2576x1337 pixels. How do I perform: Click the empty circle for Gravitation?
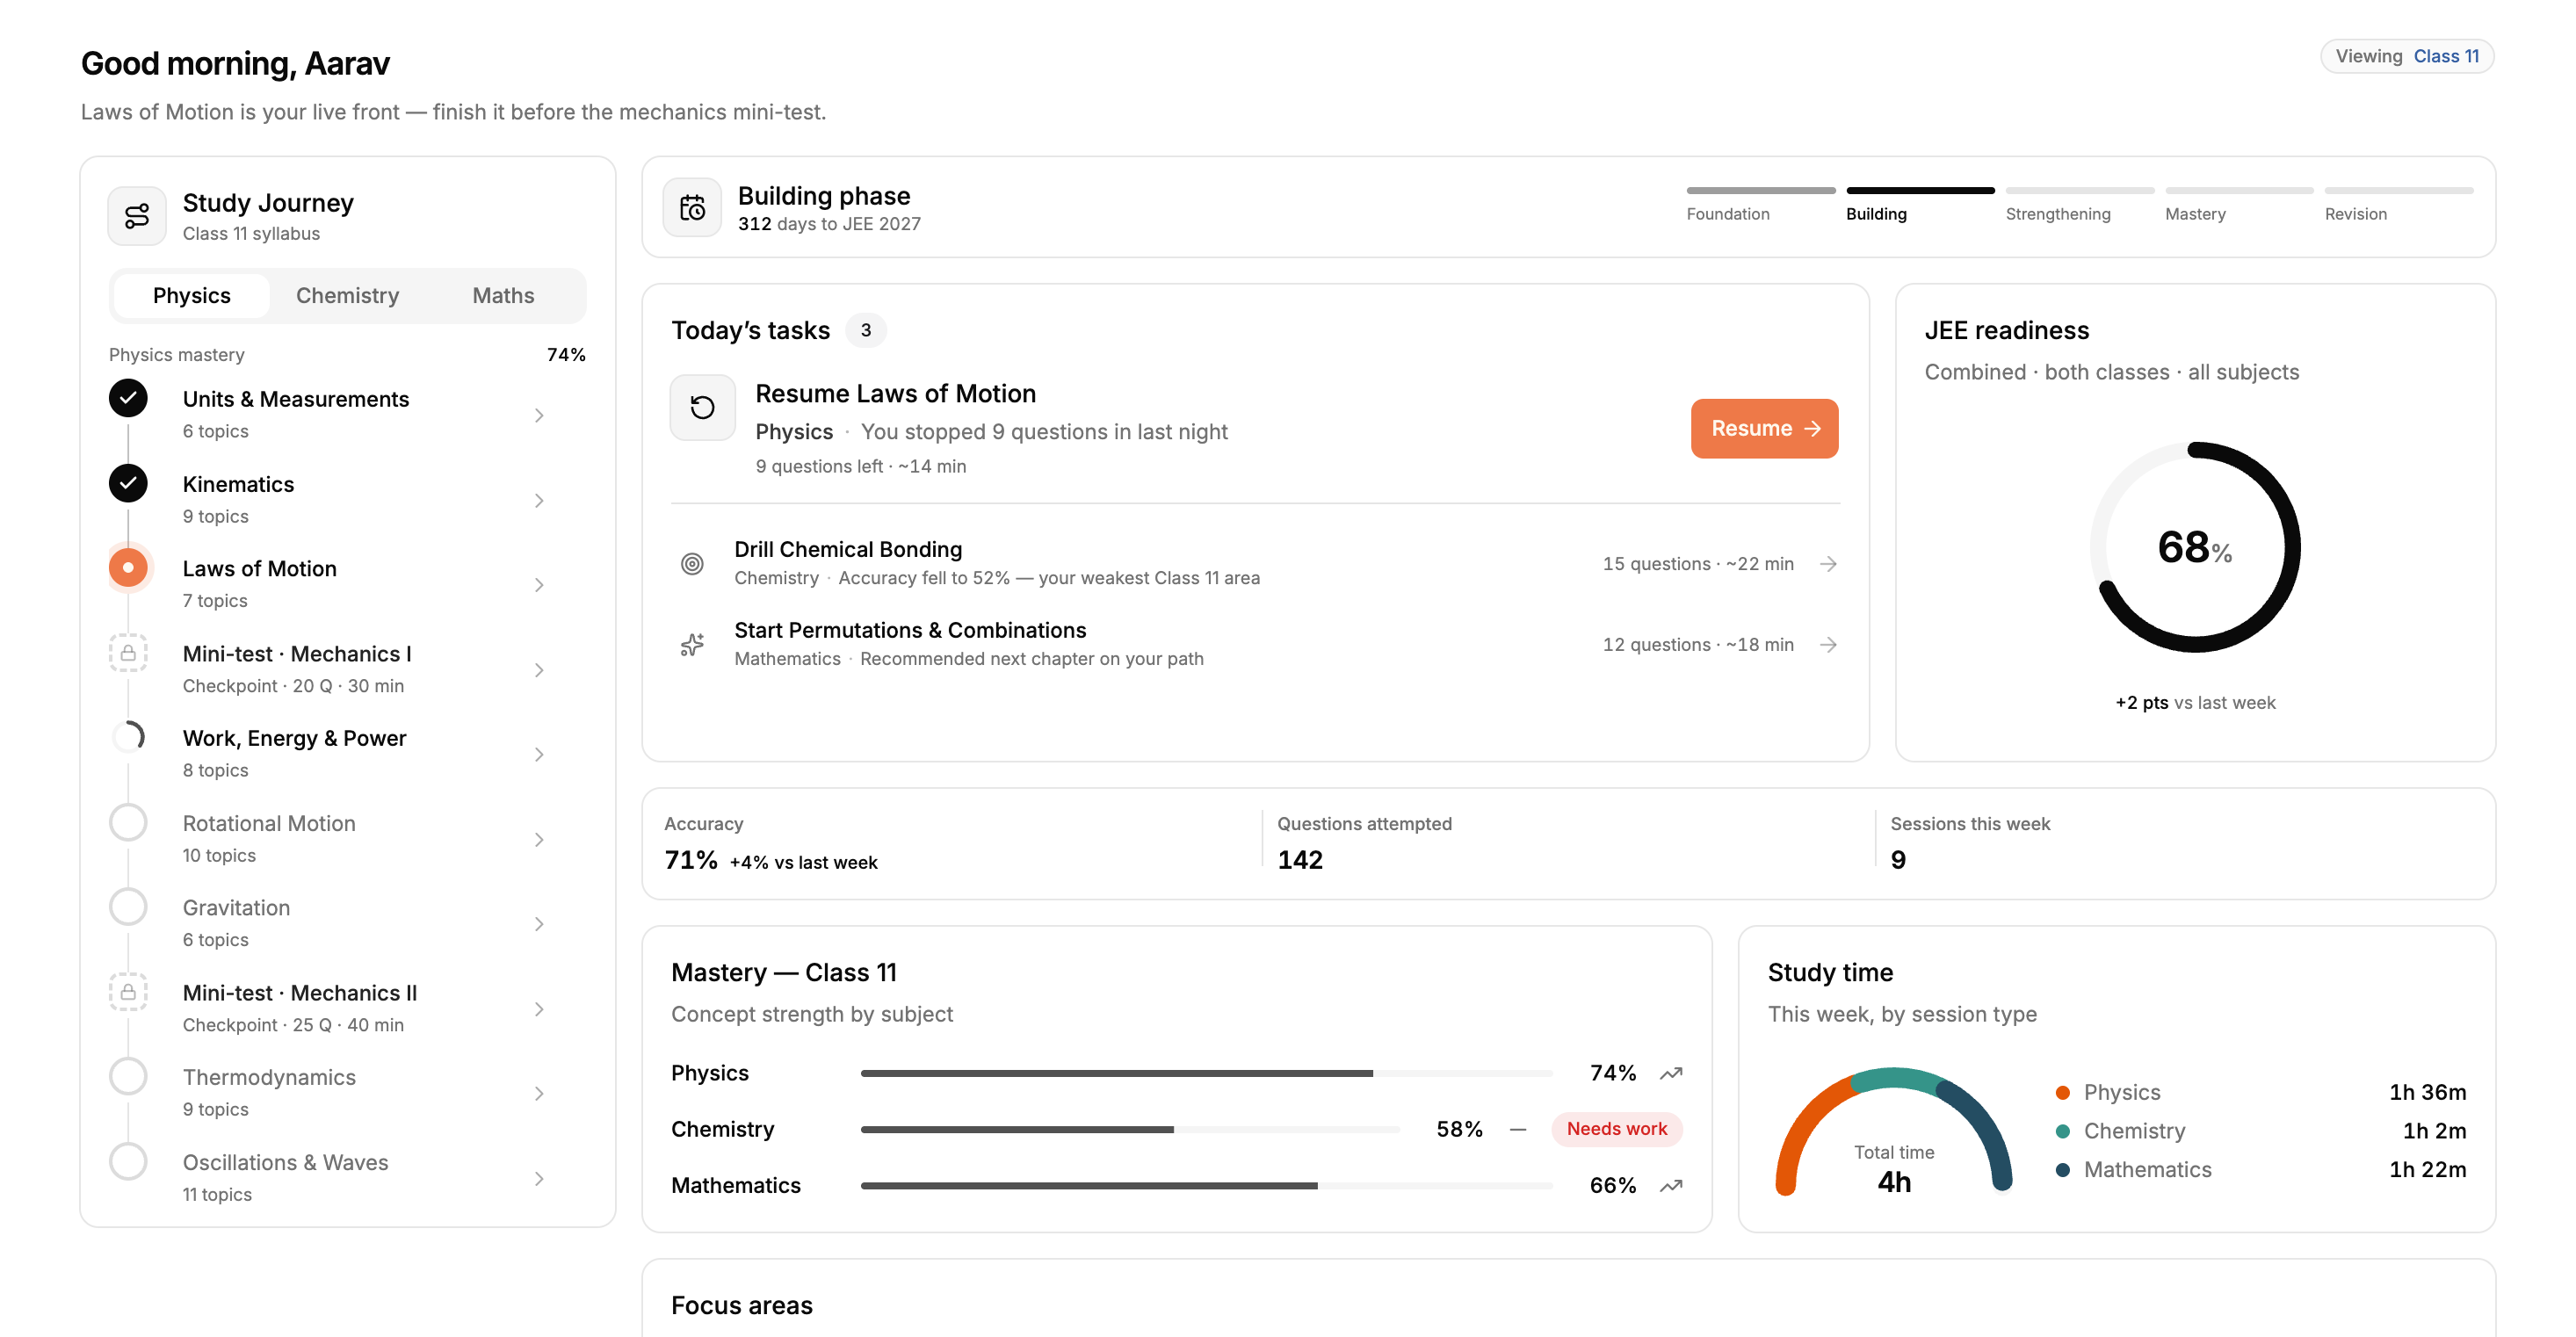tap(128, 907)
